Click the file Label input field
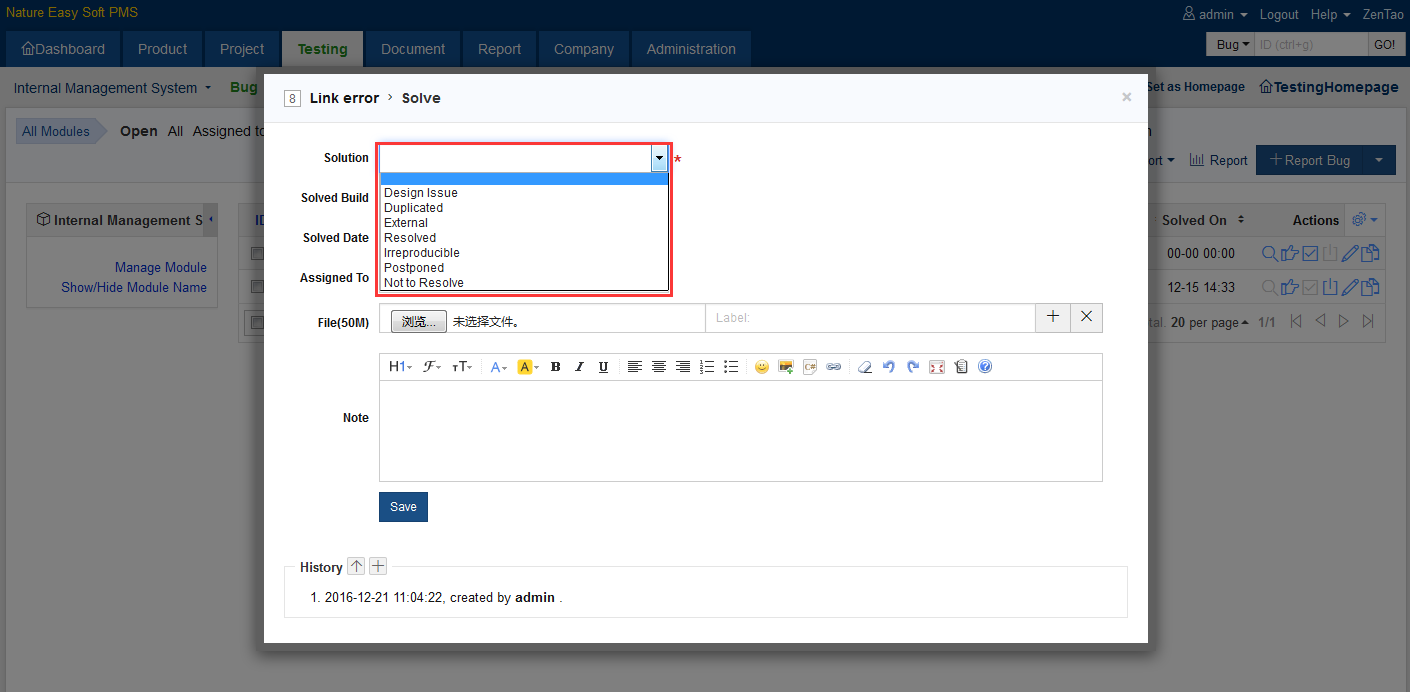The width and height of the screenshot is (1410, 692). 870,318
